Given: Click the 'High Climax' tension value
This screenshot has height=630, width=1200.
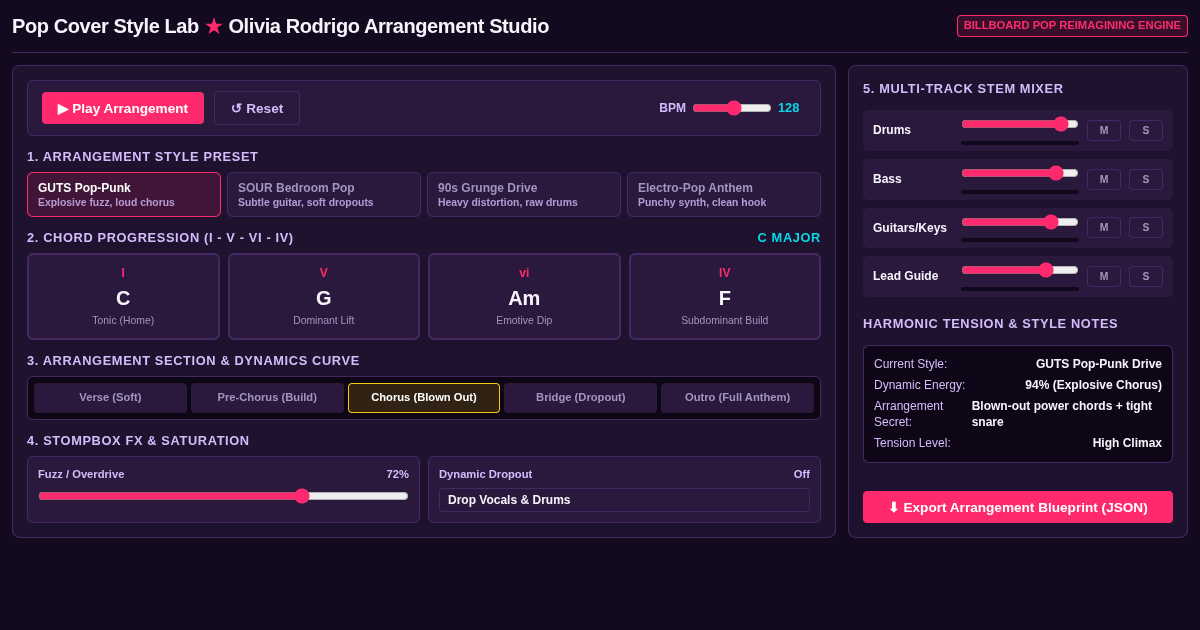Looking at the screenshot, I should click(x=1127, y=443).
